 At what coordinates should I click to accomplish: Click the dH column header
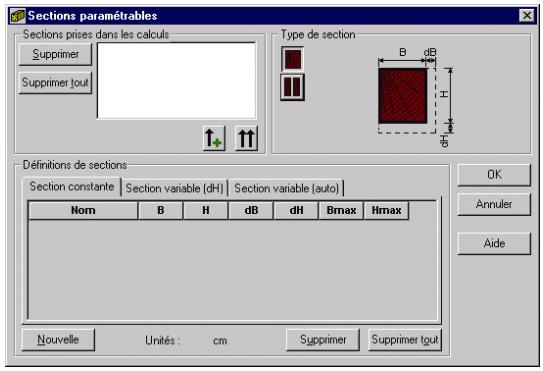[296, 210]
